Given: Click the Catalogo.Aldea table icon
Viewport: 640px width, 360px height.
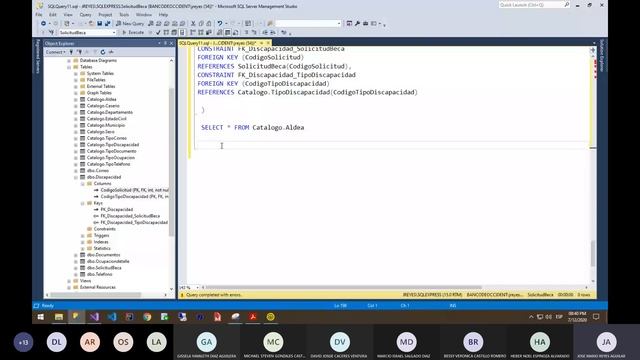Looking at the screenshot, I should (83, 100).
